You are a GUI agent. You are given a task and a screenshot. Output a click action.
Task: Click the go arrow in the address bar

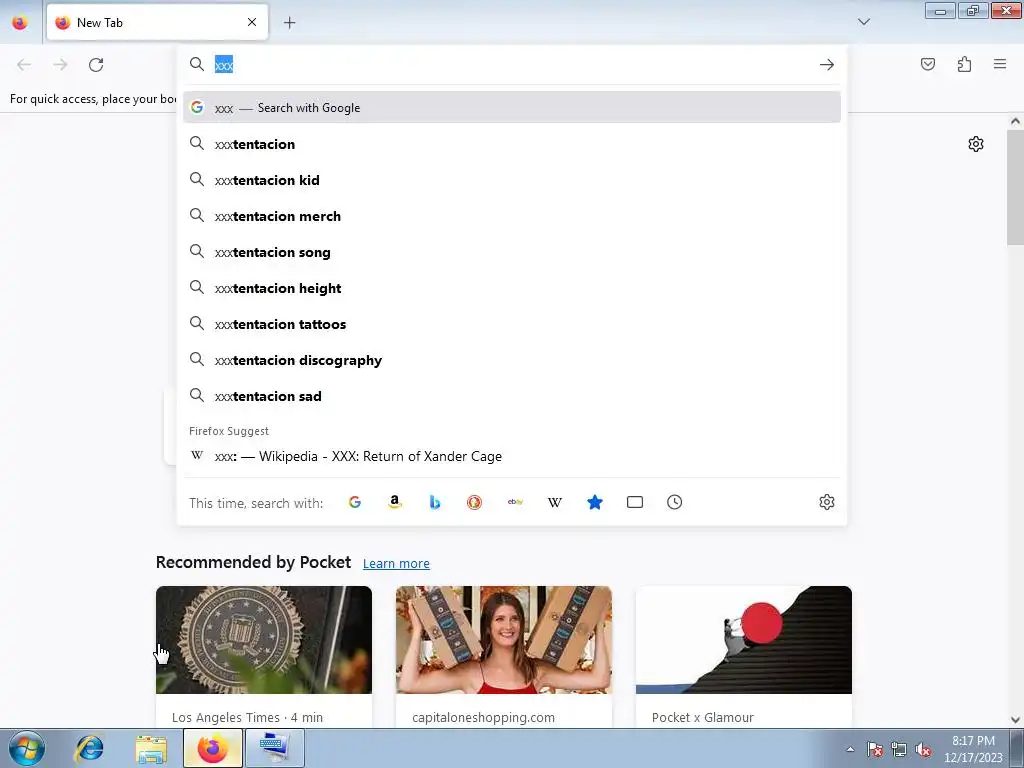[x=827, y=65]
